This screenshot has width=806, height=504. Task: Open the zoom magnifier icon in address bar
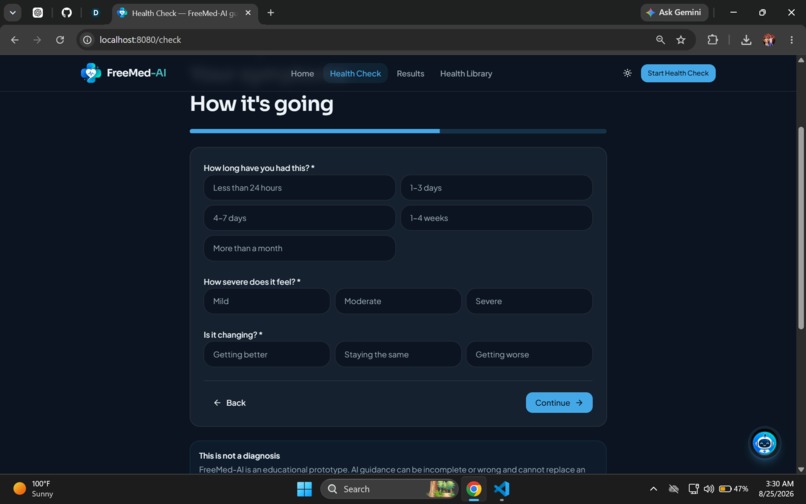coord(660,40)
